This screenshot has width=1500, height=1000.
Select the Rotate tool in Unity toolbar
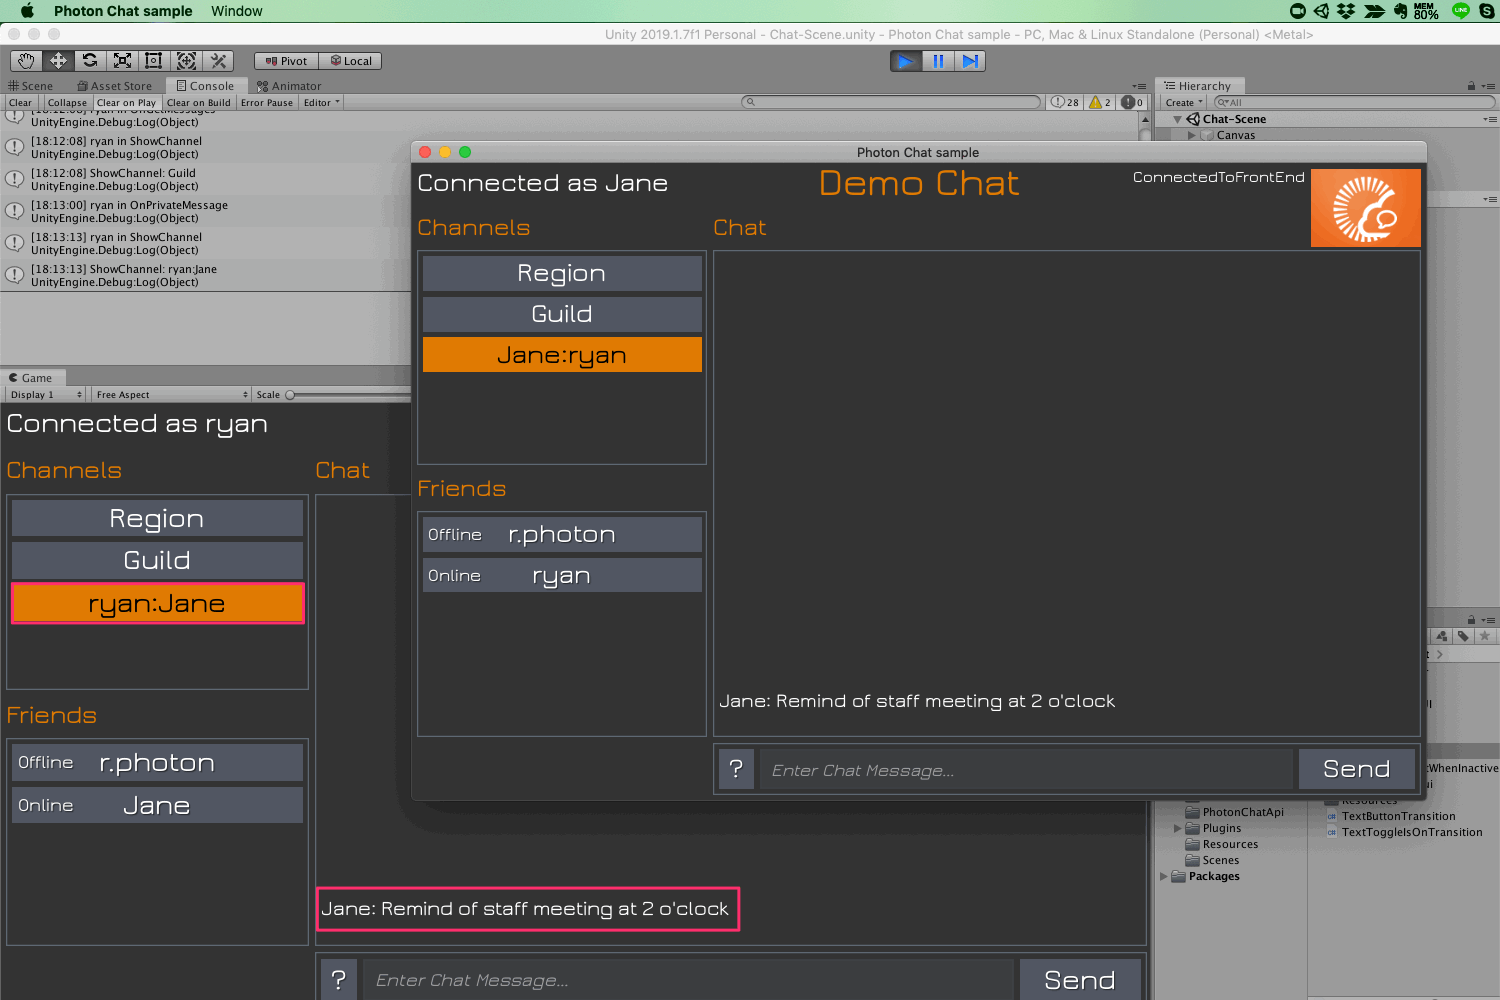tap(90, 61)
